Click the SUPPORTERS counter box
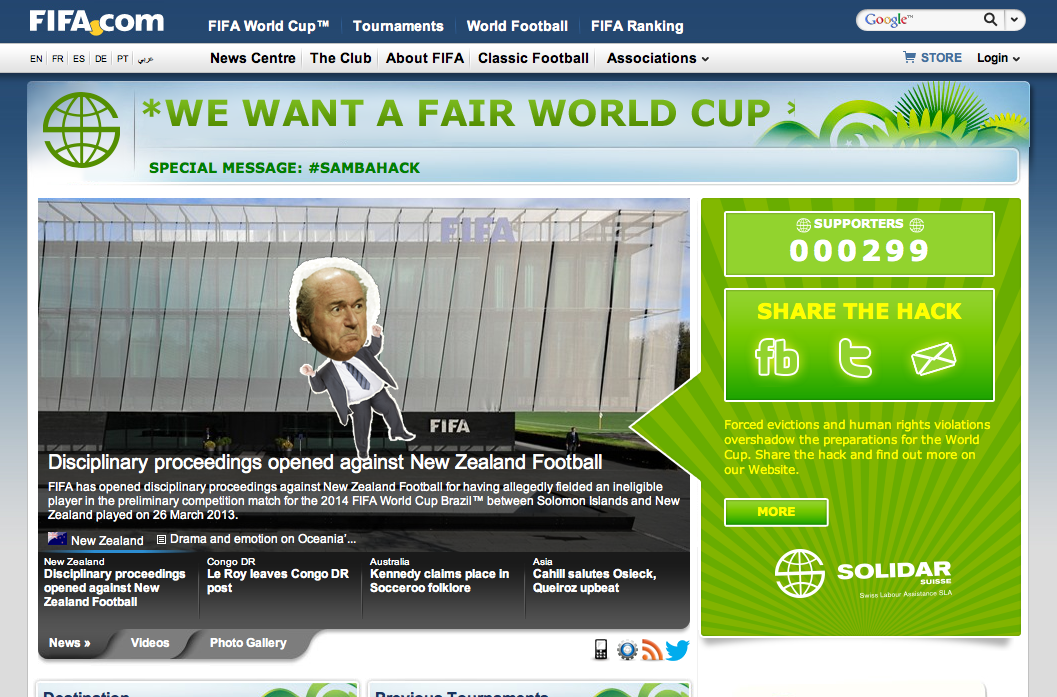Viewport: 1057px width, 697px height. (x=859, y=243)
